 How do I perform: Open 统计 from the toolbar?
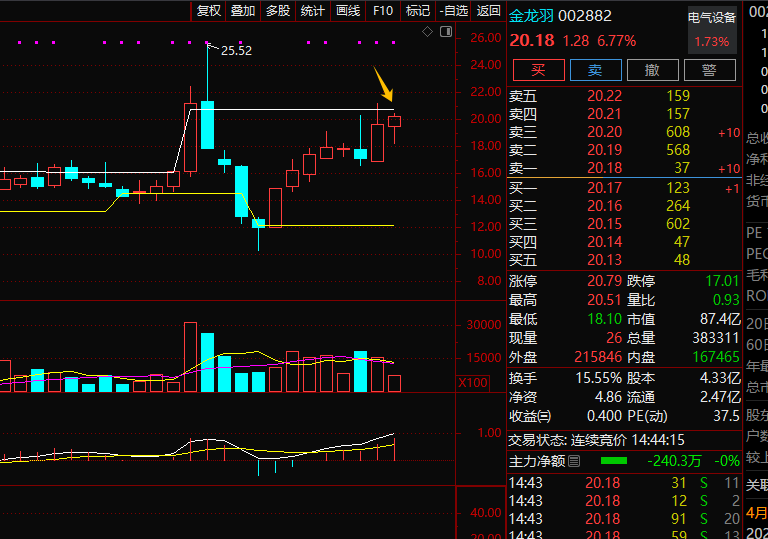313,11
